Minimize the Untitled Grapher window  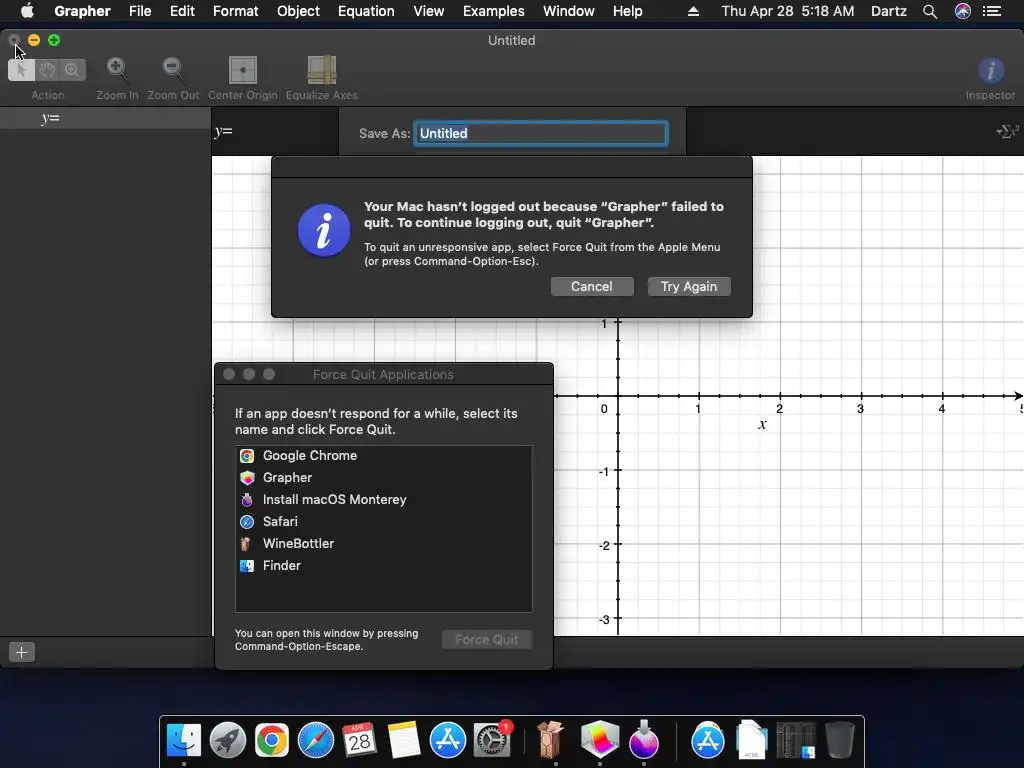point(34,40)
